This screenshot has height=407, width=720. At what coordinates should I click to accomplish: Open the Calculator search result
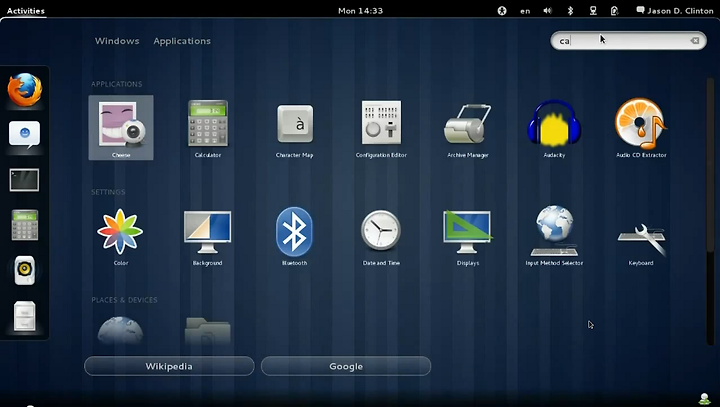coord(208,128)
